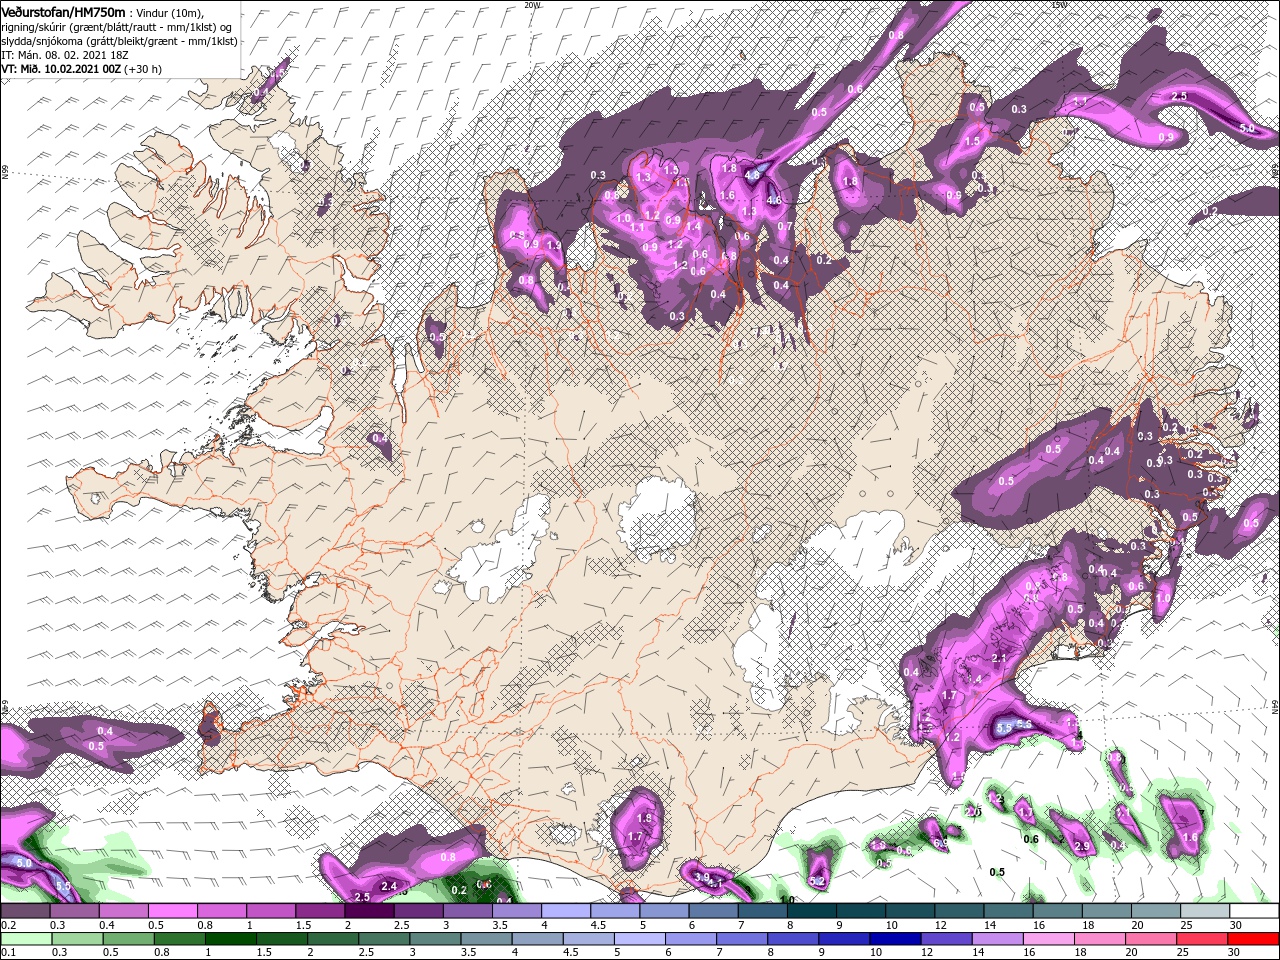Click snow legend swatch between 2 and 2.5
This screenshot has width=1280, height=960.
click(368, 911)
